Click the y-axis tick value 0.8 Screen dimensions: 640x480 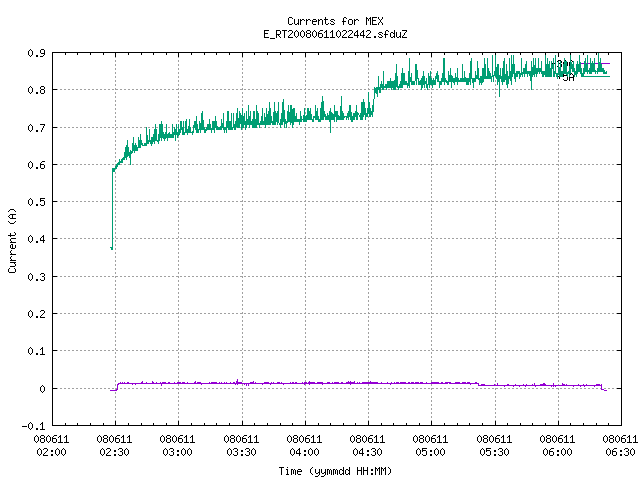pos(36,90)
